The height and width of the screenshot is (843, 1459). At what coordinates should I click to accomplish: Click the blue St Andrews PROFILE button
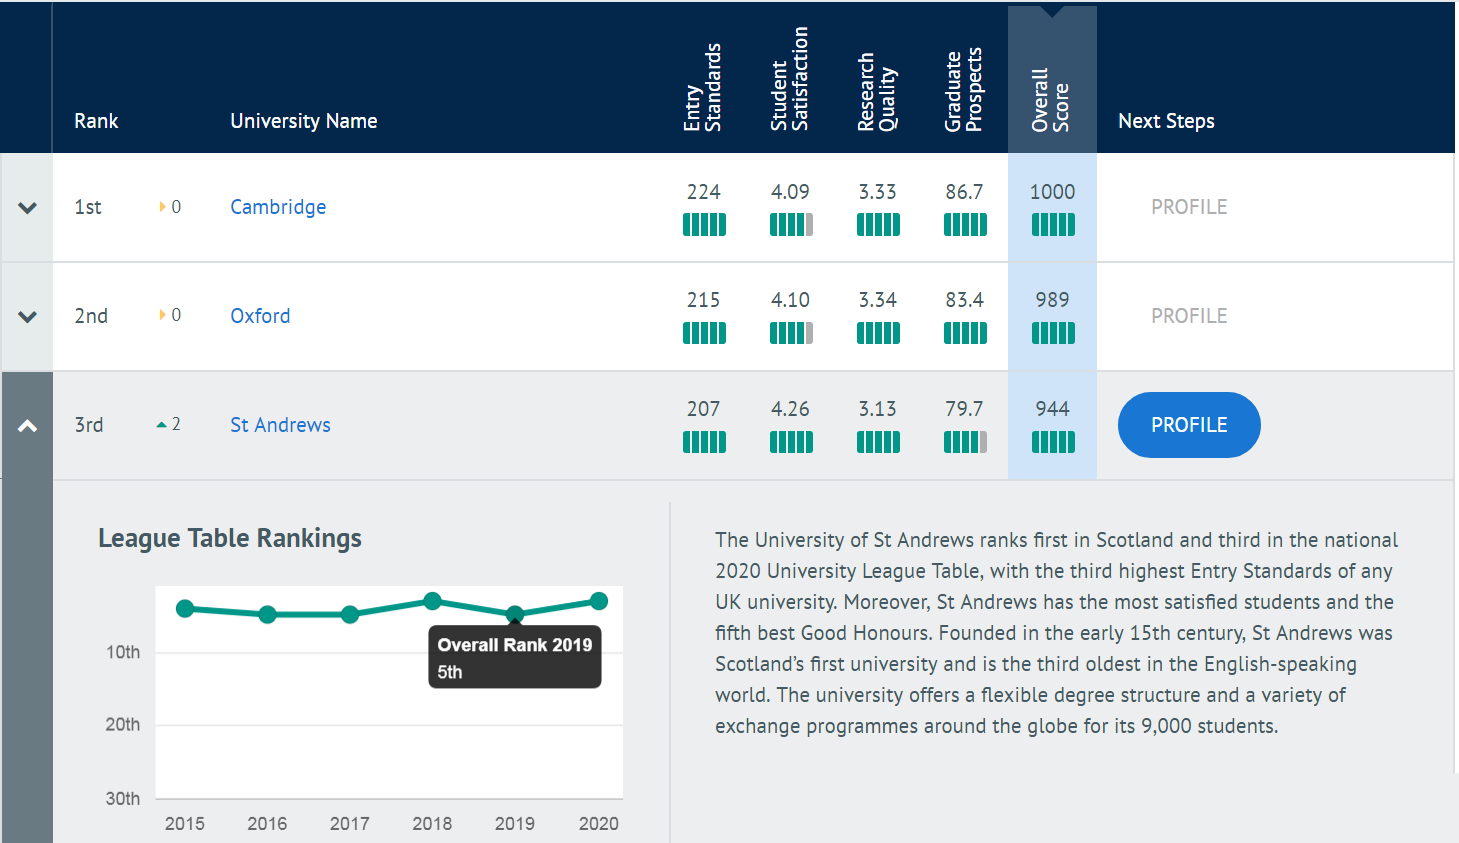[1188, 425]
